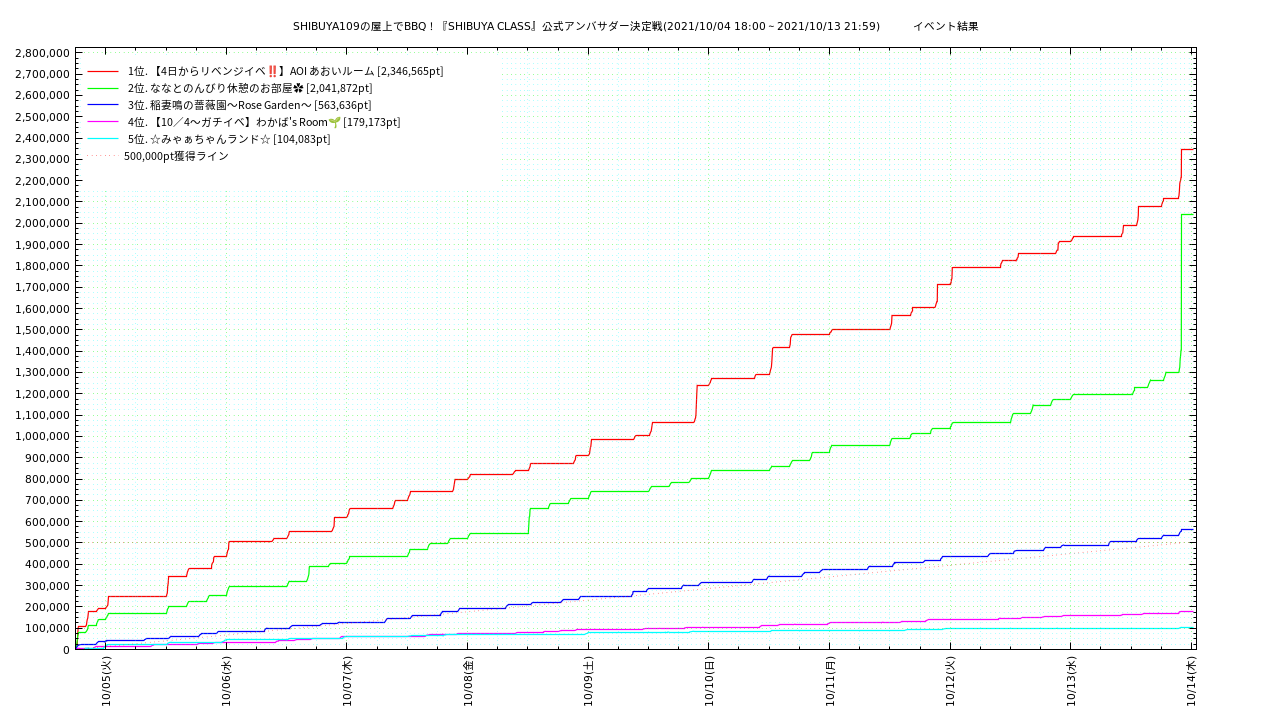
Task: Click the 2,100,000 y-axis label
Action: pyautogui.click(x=43, y=202)
